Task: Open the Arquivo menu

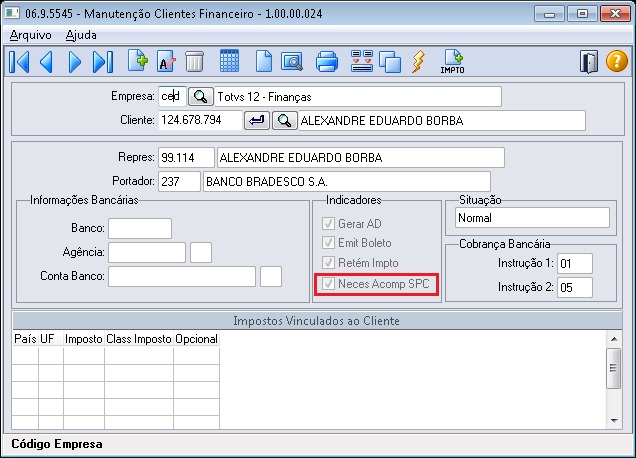Action: [30, 35]
